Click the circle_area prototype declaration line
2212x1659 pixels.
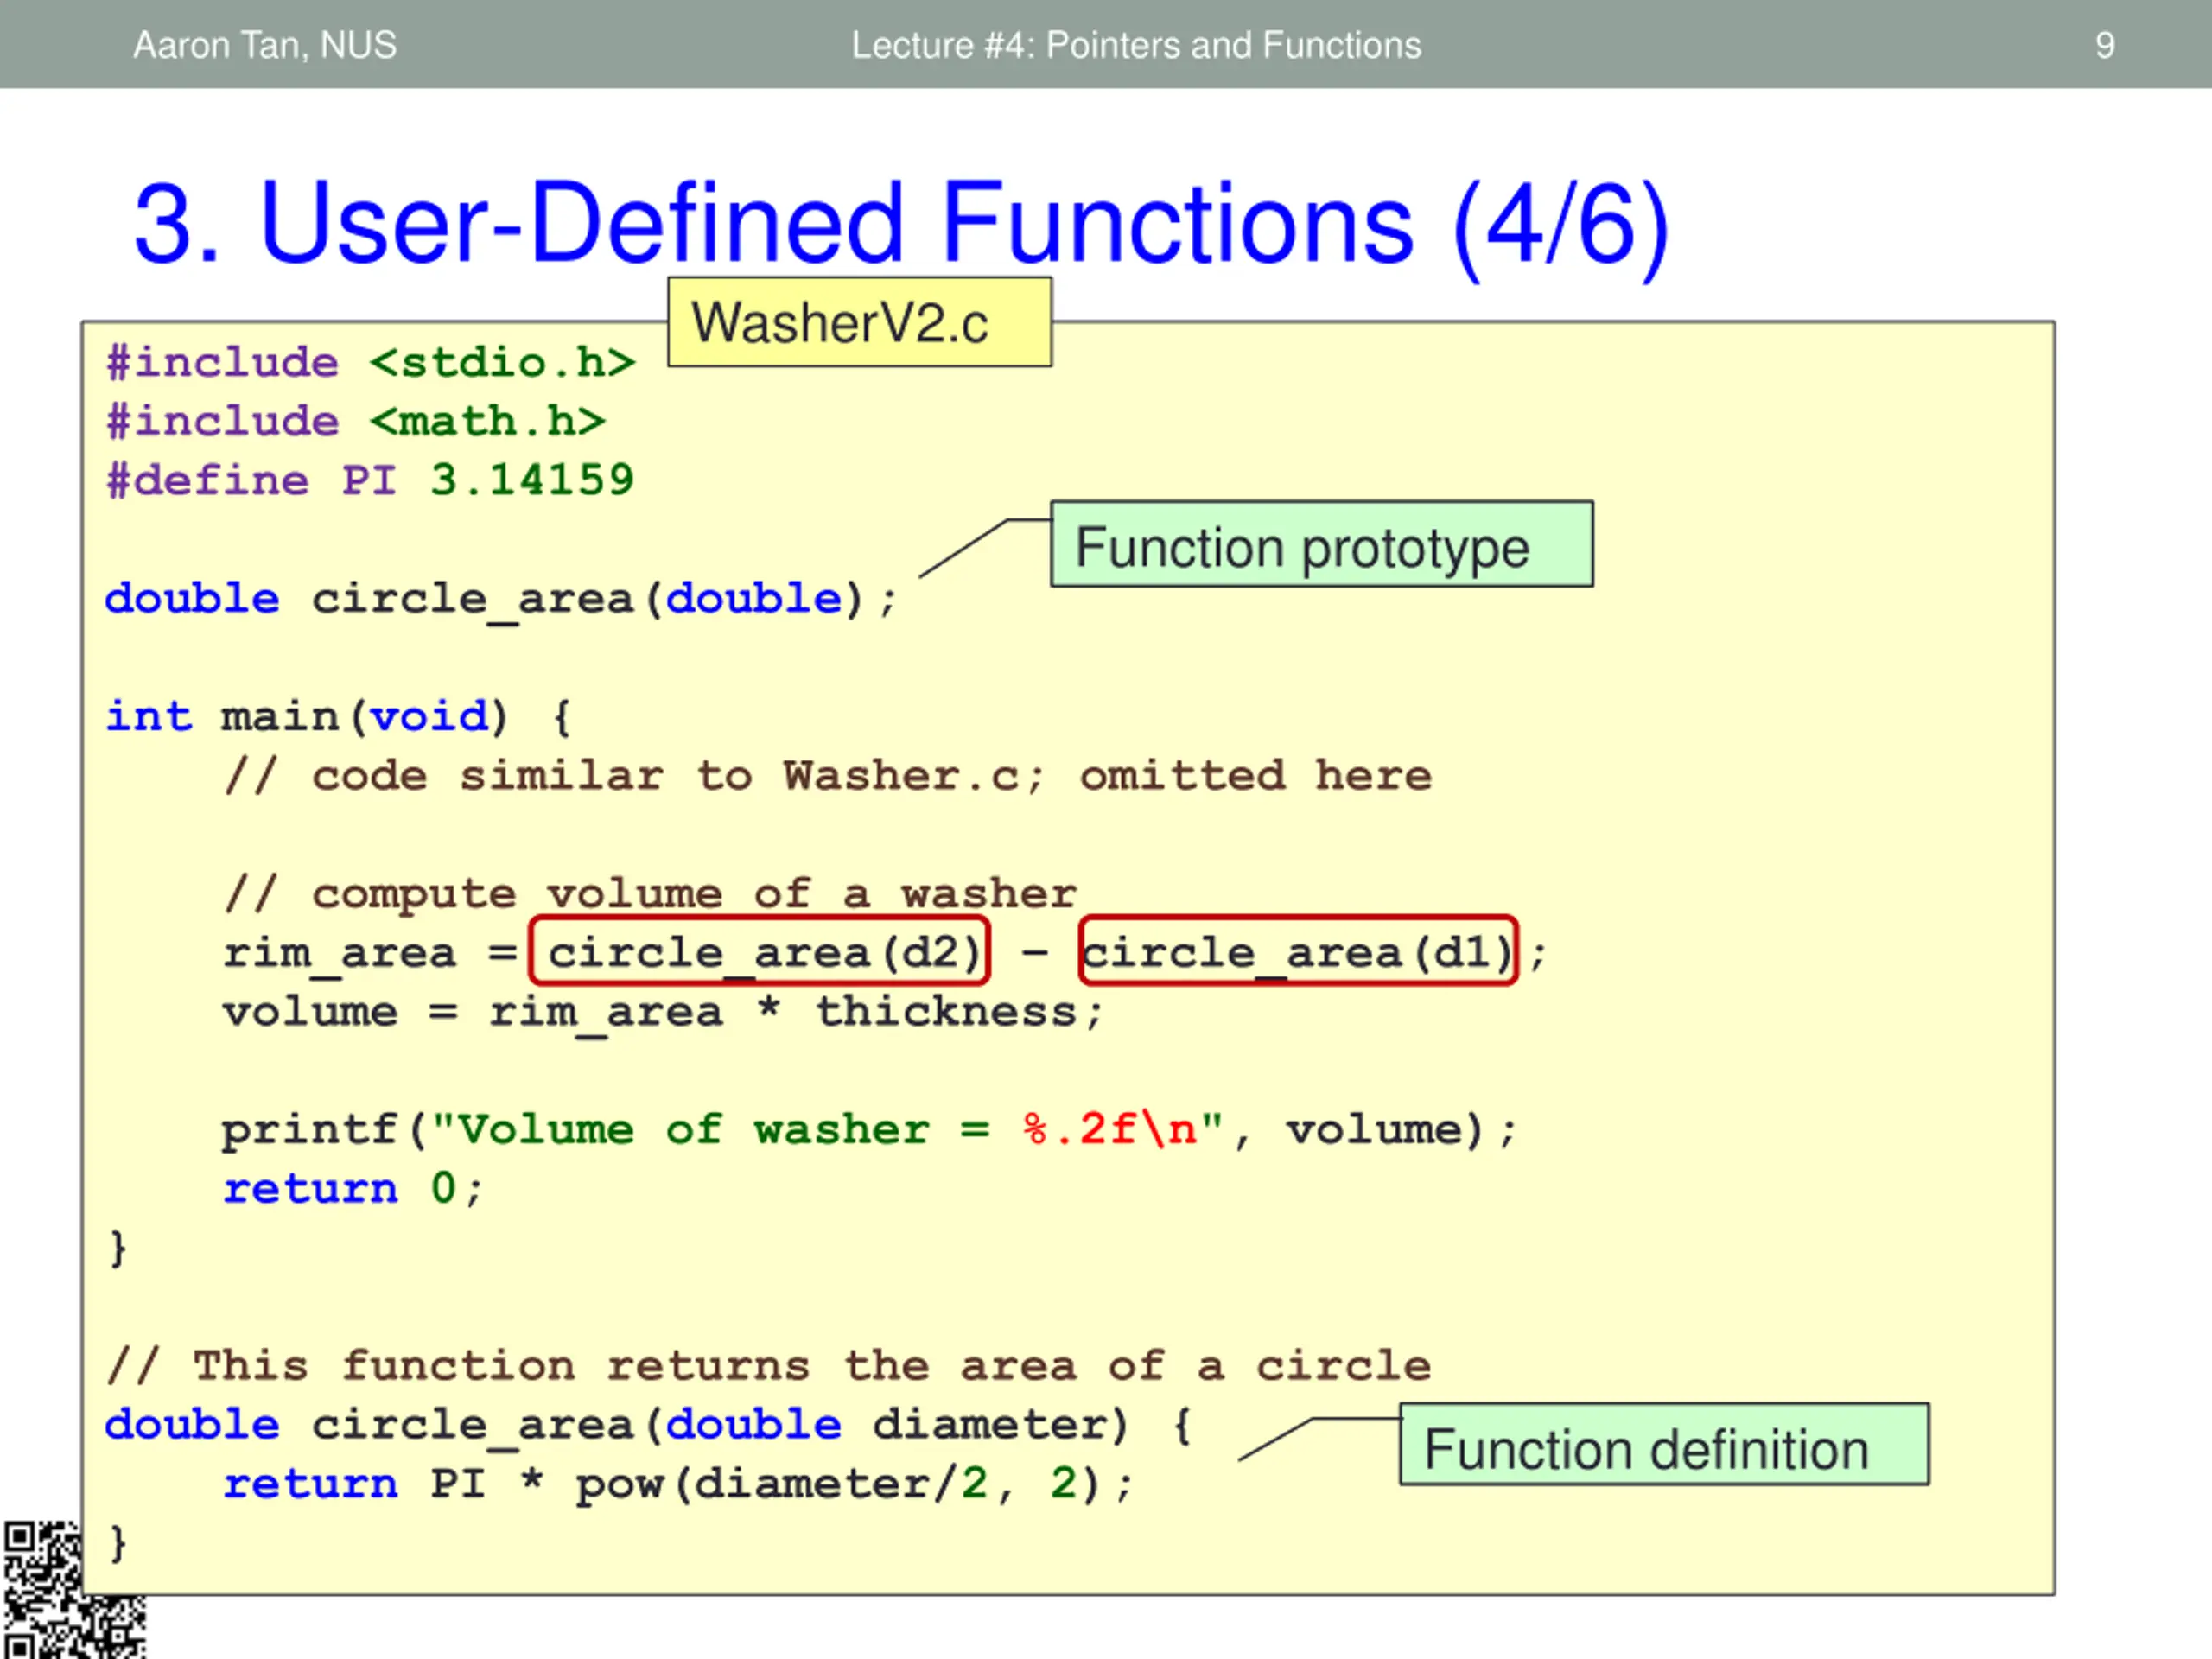[500, 599]
